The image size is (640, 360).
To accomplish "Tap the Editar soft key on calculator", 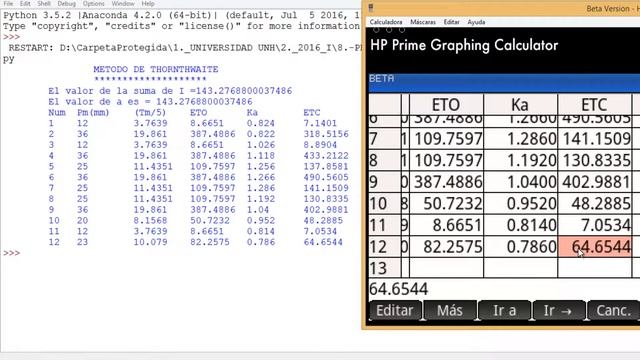I will [x=395, y=311].
